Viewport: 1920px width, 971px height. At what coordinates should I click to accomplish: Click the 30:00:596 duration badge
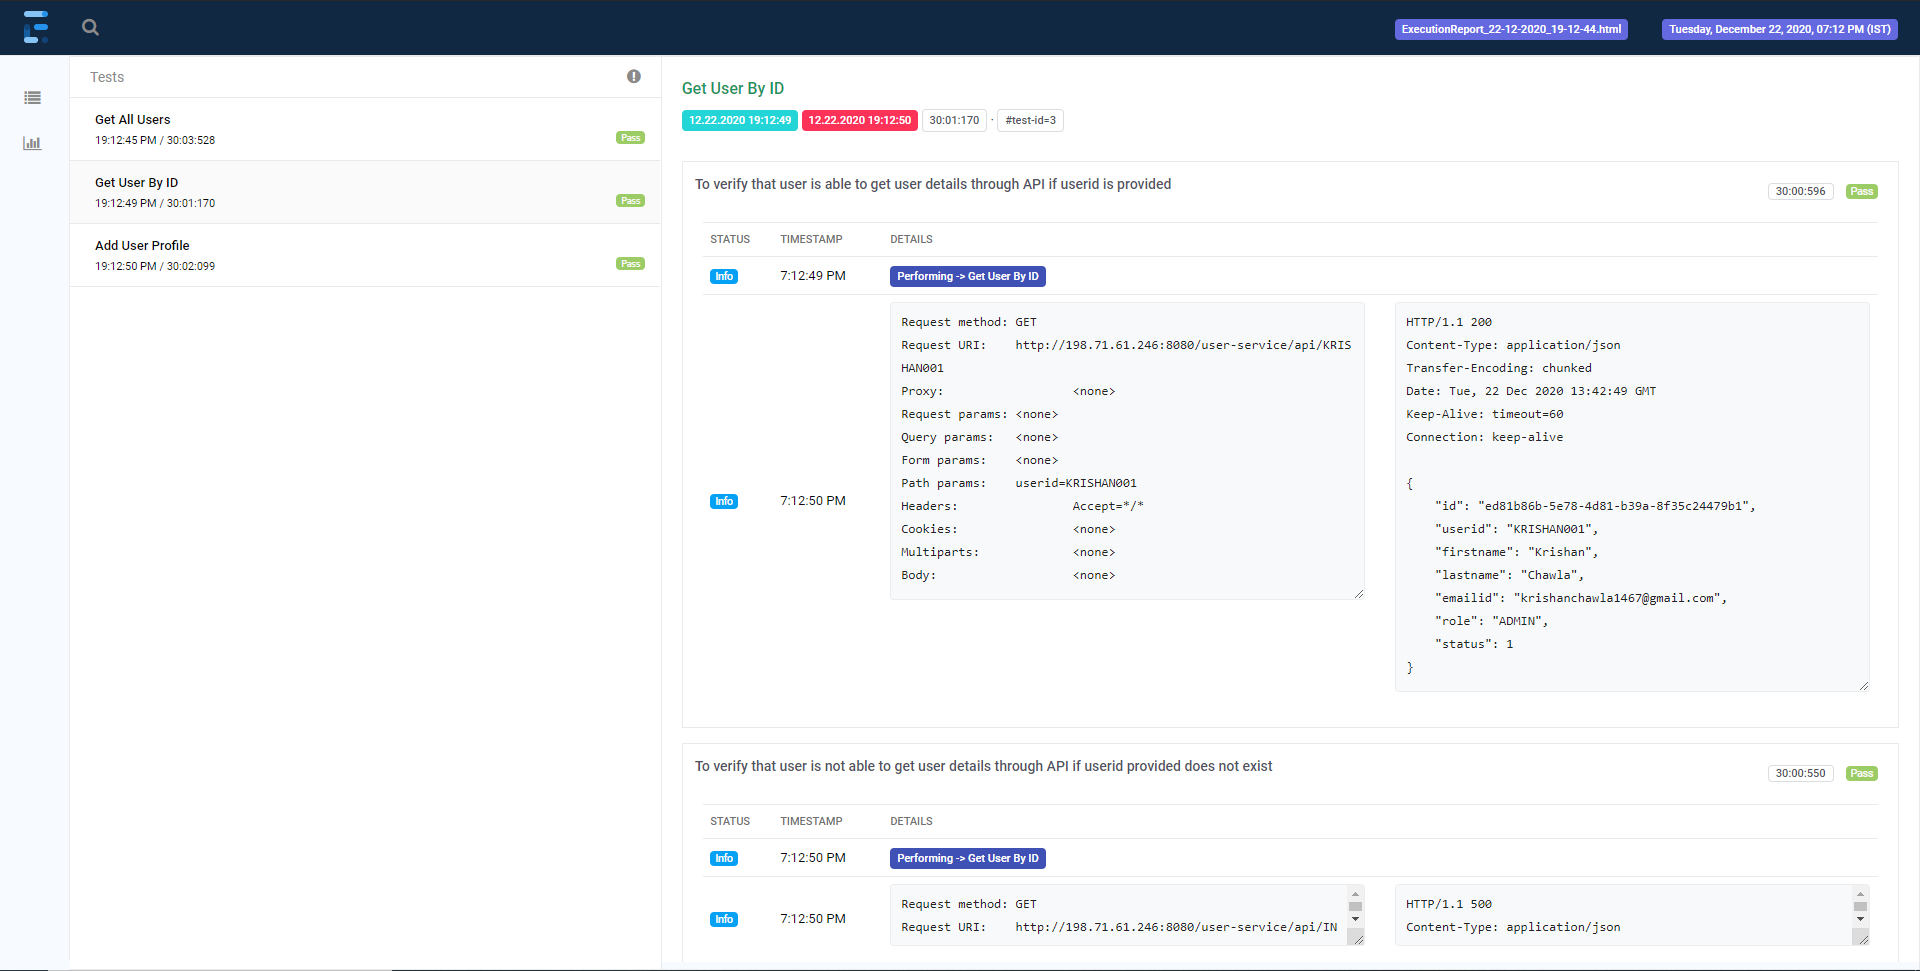(x=1799, y=191)
